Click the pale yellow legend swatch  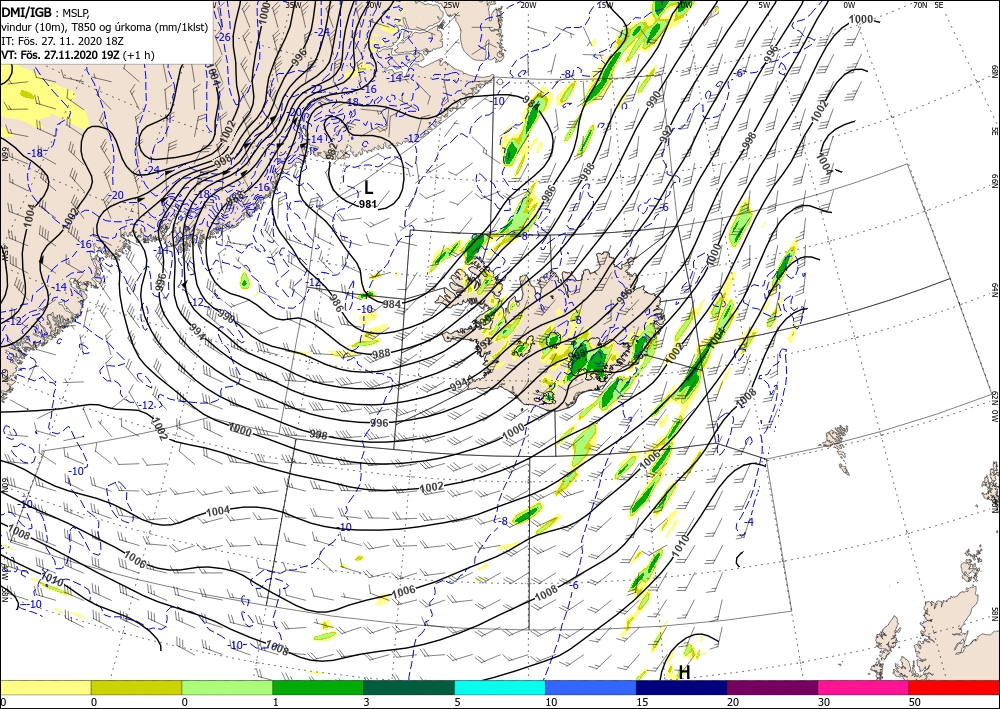45,687
